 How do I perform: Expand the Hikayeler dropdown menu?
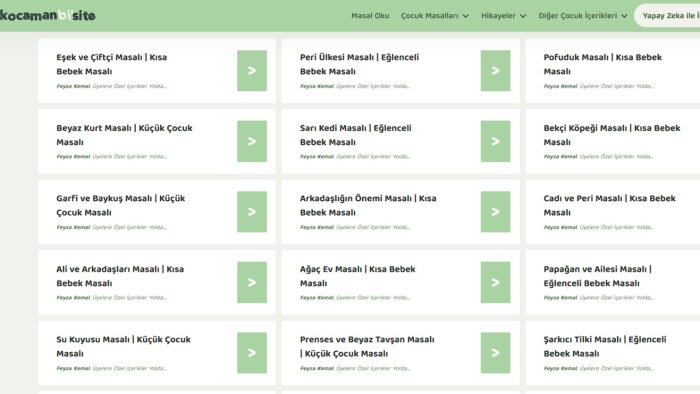pyautogui.click(x=504, y=16)
